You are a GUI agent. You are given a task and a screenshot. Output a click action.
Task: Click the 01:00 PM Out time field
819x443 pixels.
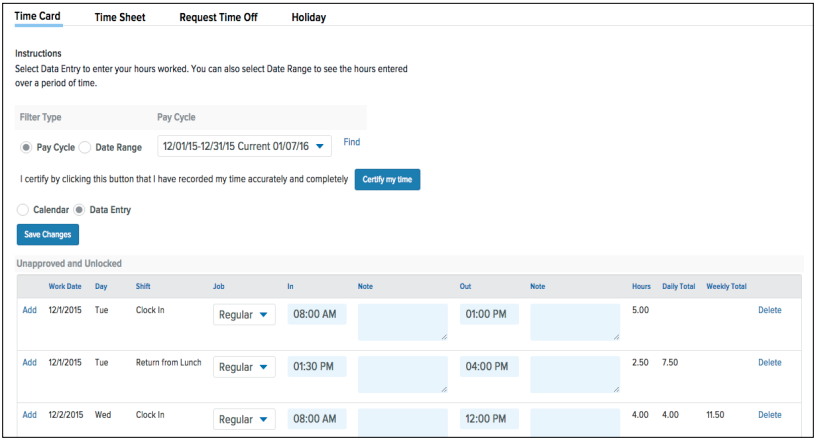tap(489, 314)
